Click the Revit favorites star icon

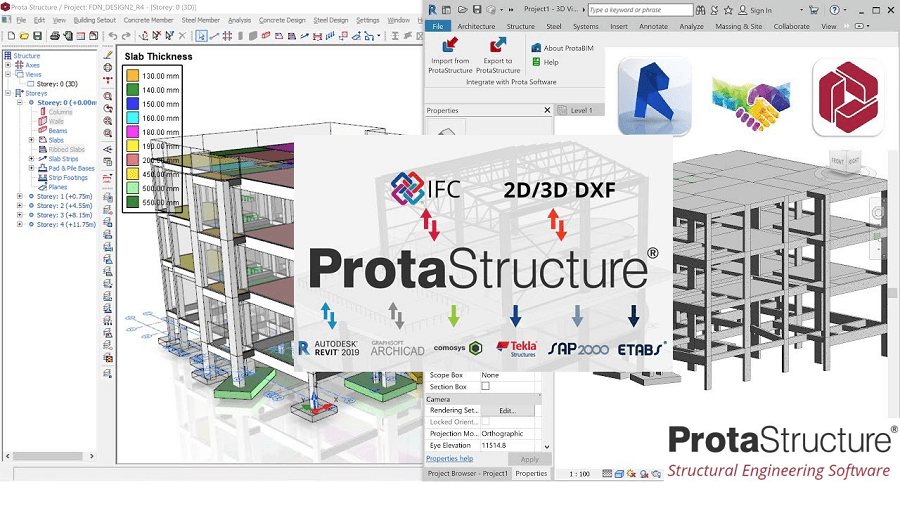[728, 10]
